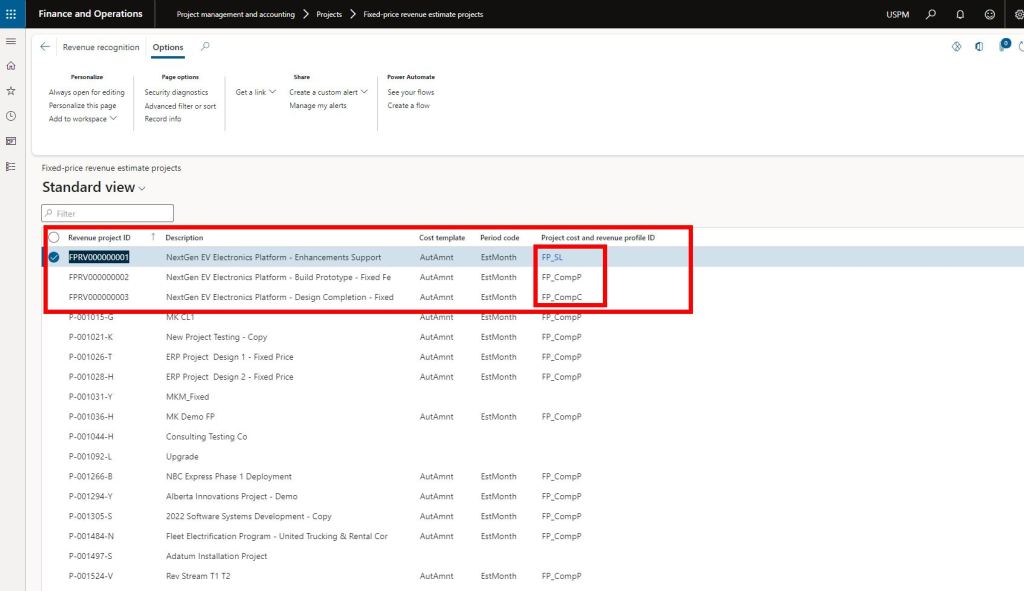1024x591 pixels.
Task: Open the app launcher waffle icon
Action: [11, 14]
